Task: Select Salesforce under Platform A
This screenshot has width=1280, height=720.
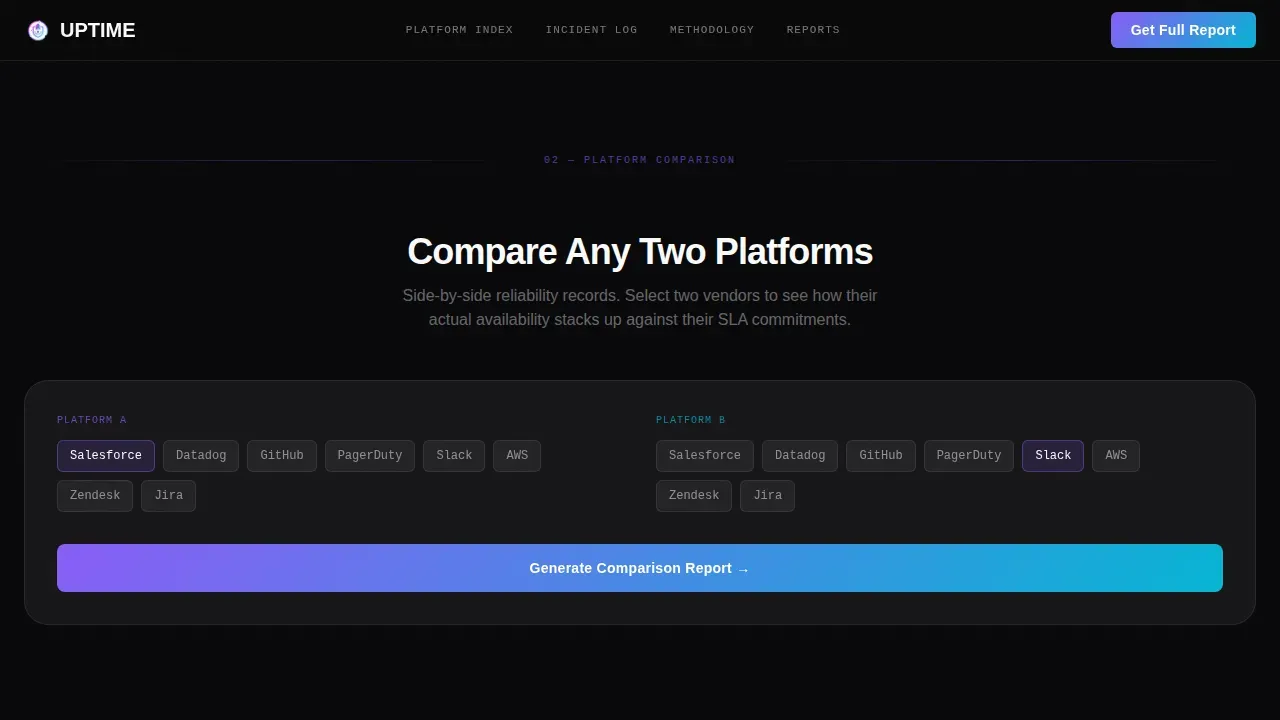Action: point(106,456)
